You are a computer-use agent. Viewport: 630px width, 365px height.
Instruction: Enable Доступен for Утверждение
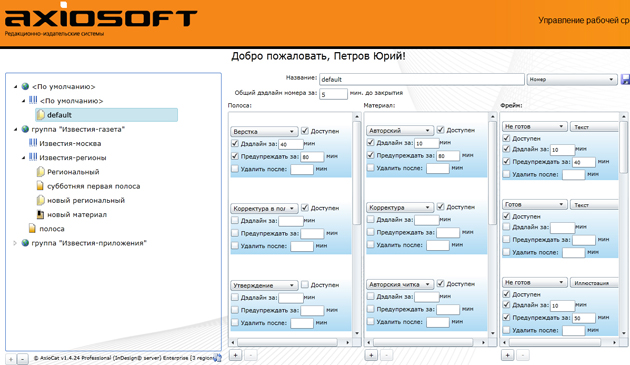coord(305,285)
